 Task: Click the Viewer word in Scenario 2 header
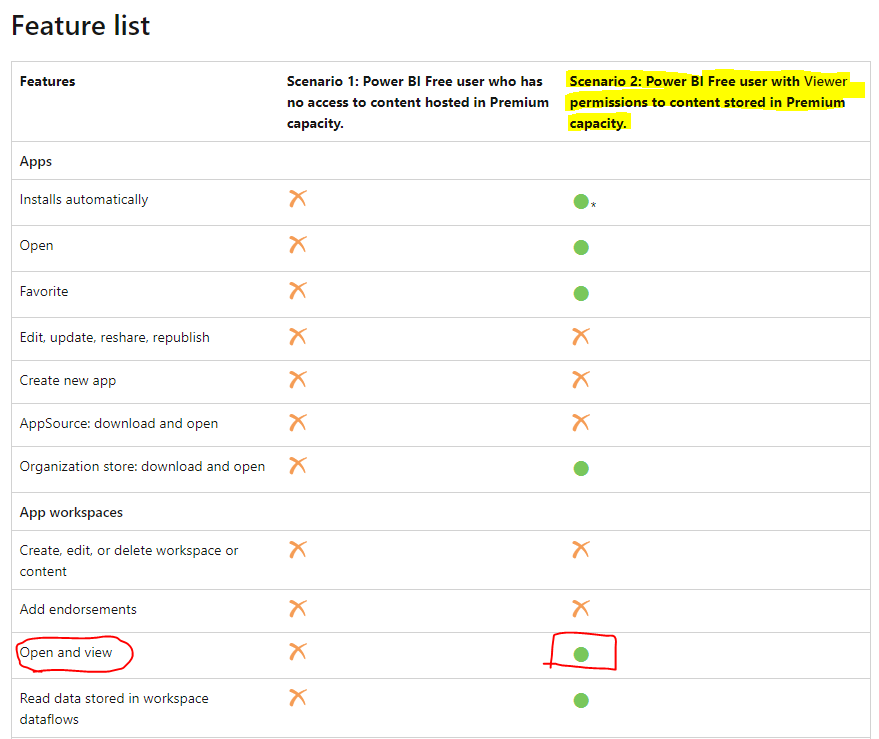click(x=825, y=81)
